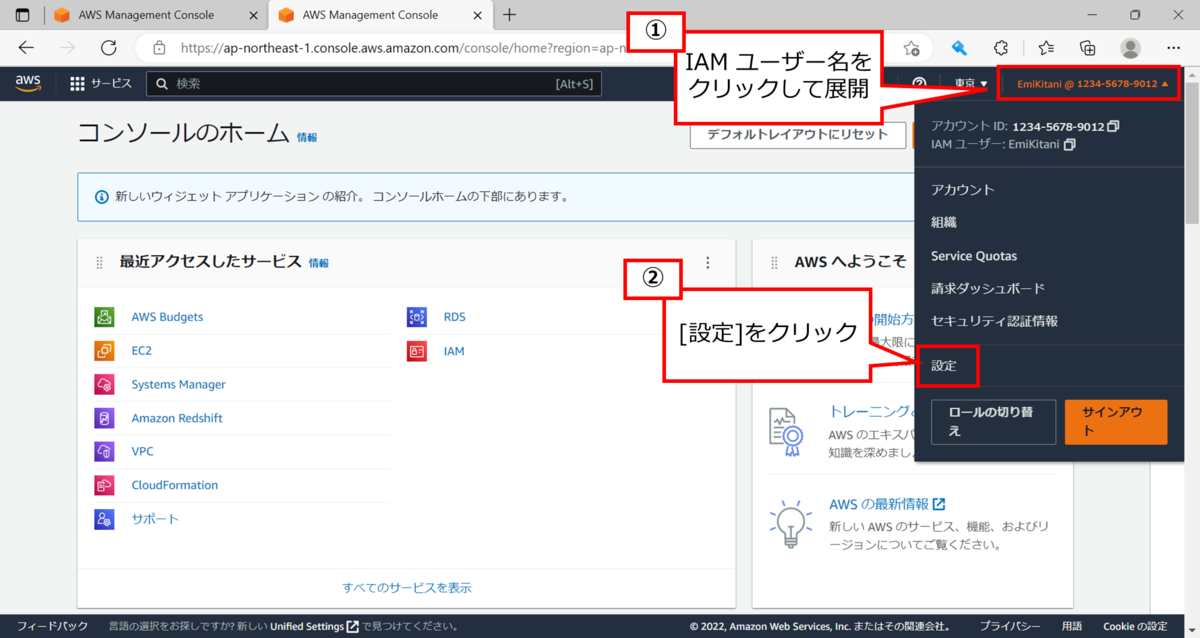Focus the AWS 検索 search box
1200x638 pixels.
tap(374, 84)
